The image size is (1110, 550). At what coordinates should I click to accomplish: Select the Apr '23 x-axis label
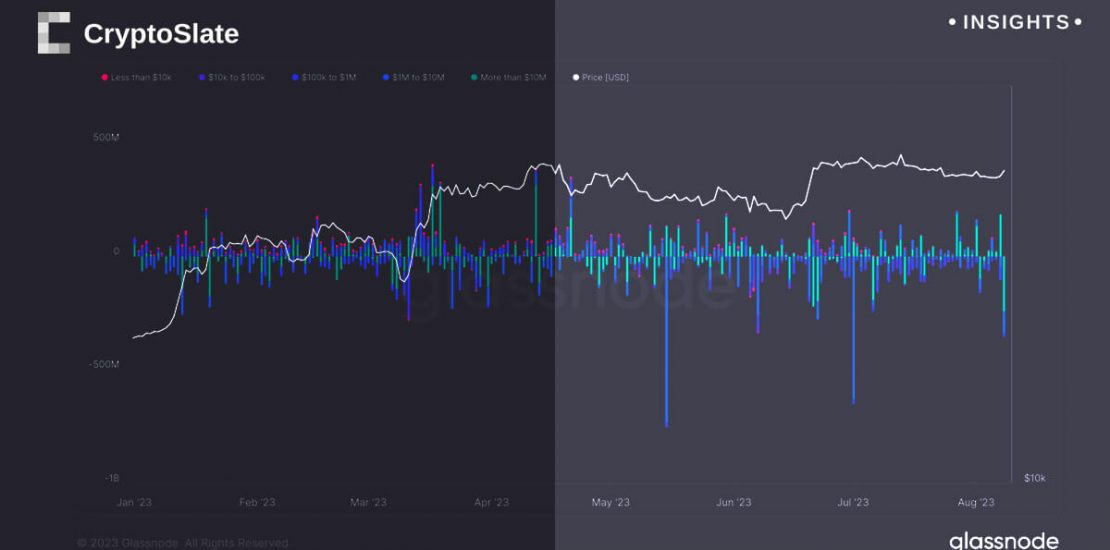click(x=490, y=502)
